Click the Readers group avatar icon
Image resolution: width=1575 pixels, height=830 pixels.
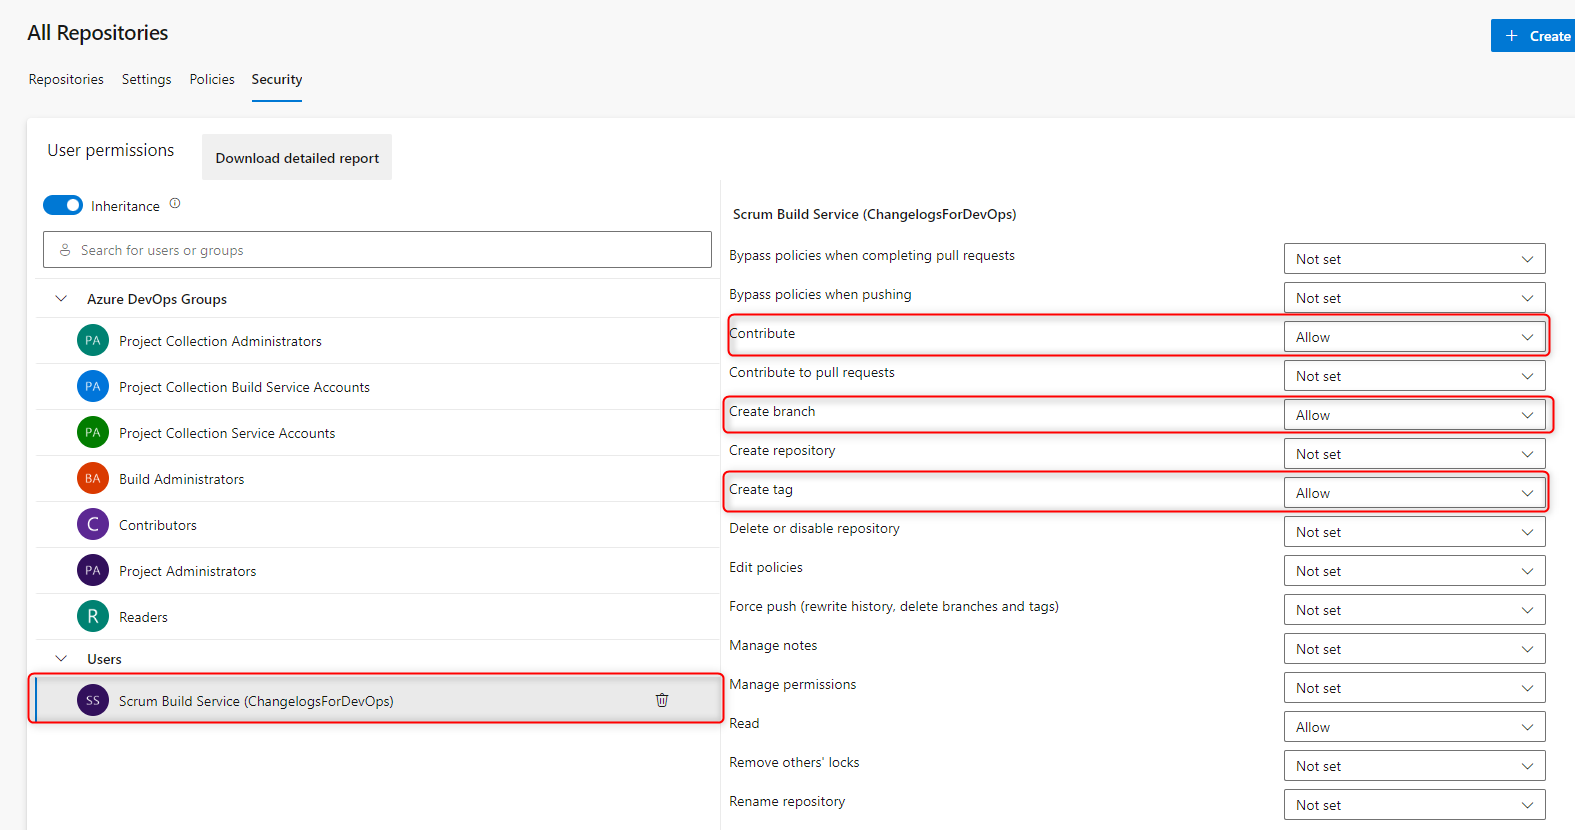[93, 617]
